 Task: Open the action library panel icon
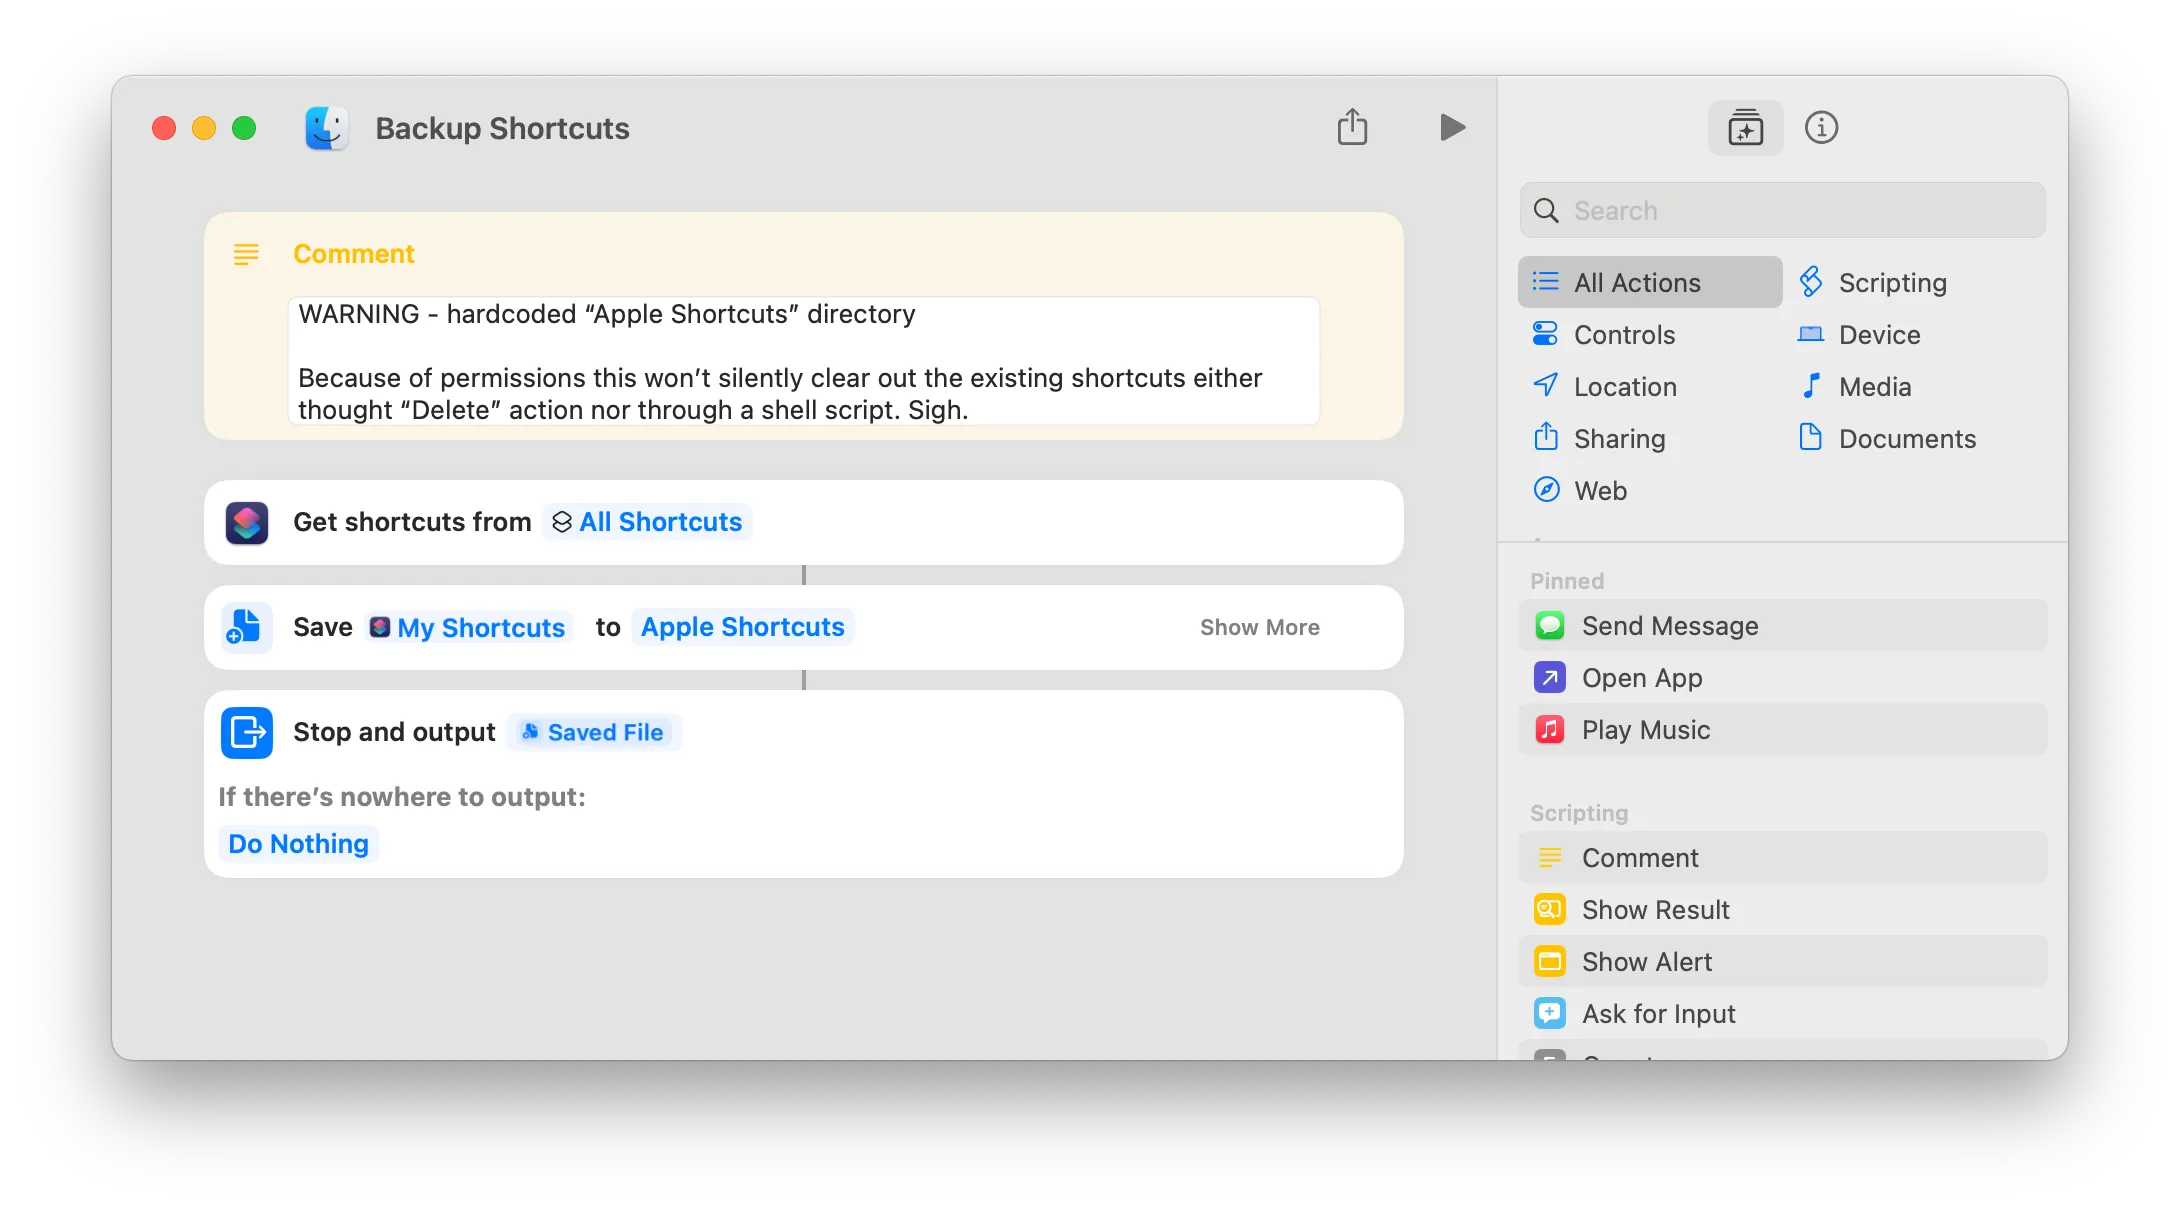(x=1744, y=127)
